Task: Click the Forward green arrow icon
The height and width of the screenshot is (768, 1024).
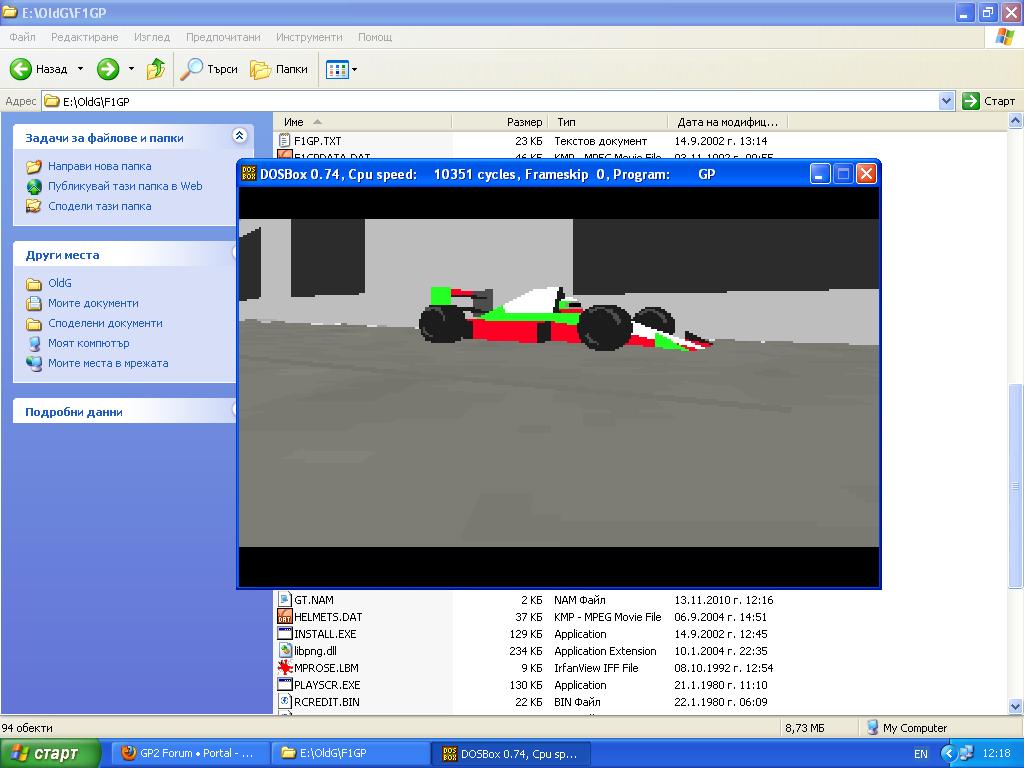Action: tap(108, 69)
